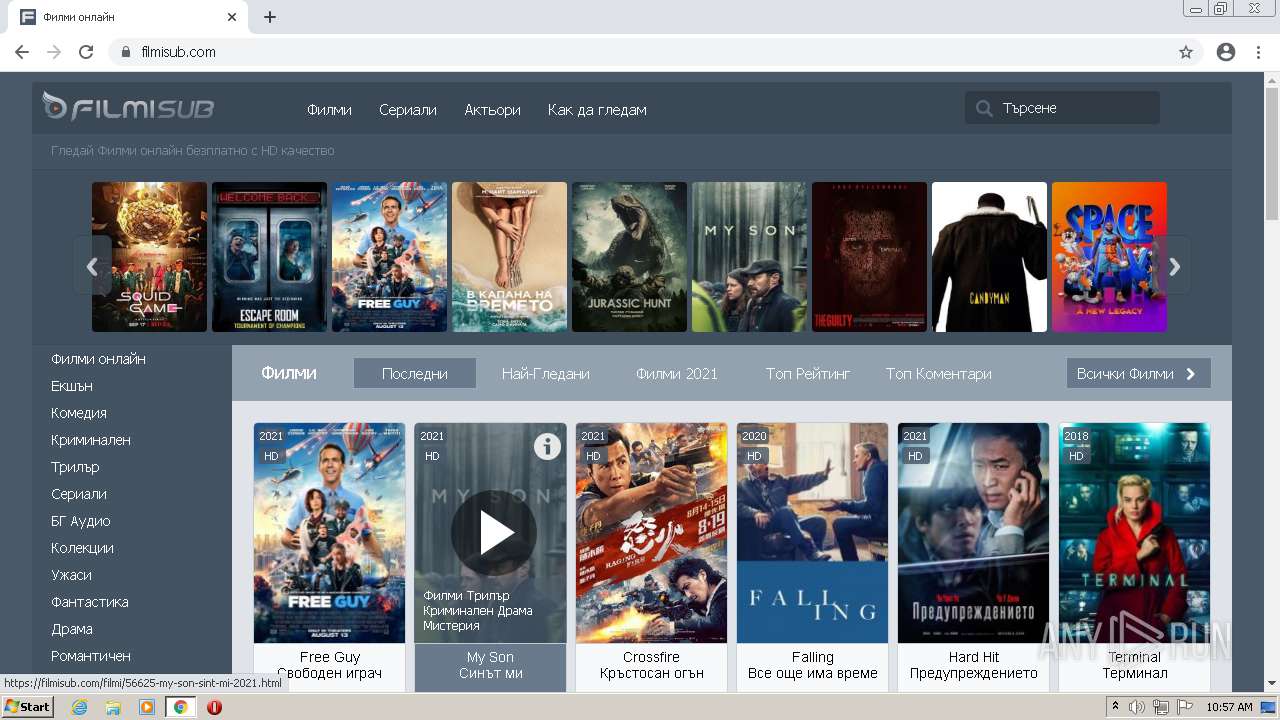Open Криминален sidebar category
This screenshot has width=1280, height=720.
coord(91,440)
